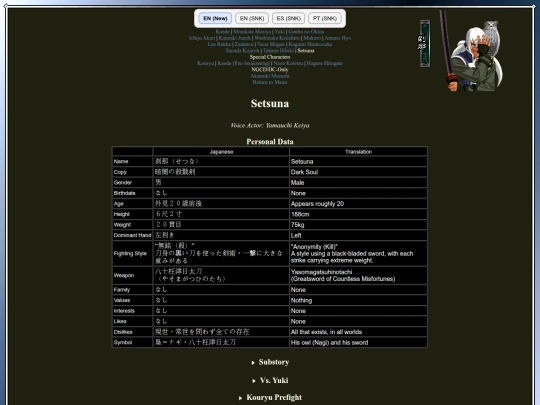Open the Akatsuki Musashi link
Image resolution: width=540 pixels, height=405 pixels.
pos(270,76)
